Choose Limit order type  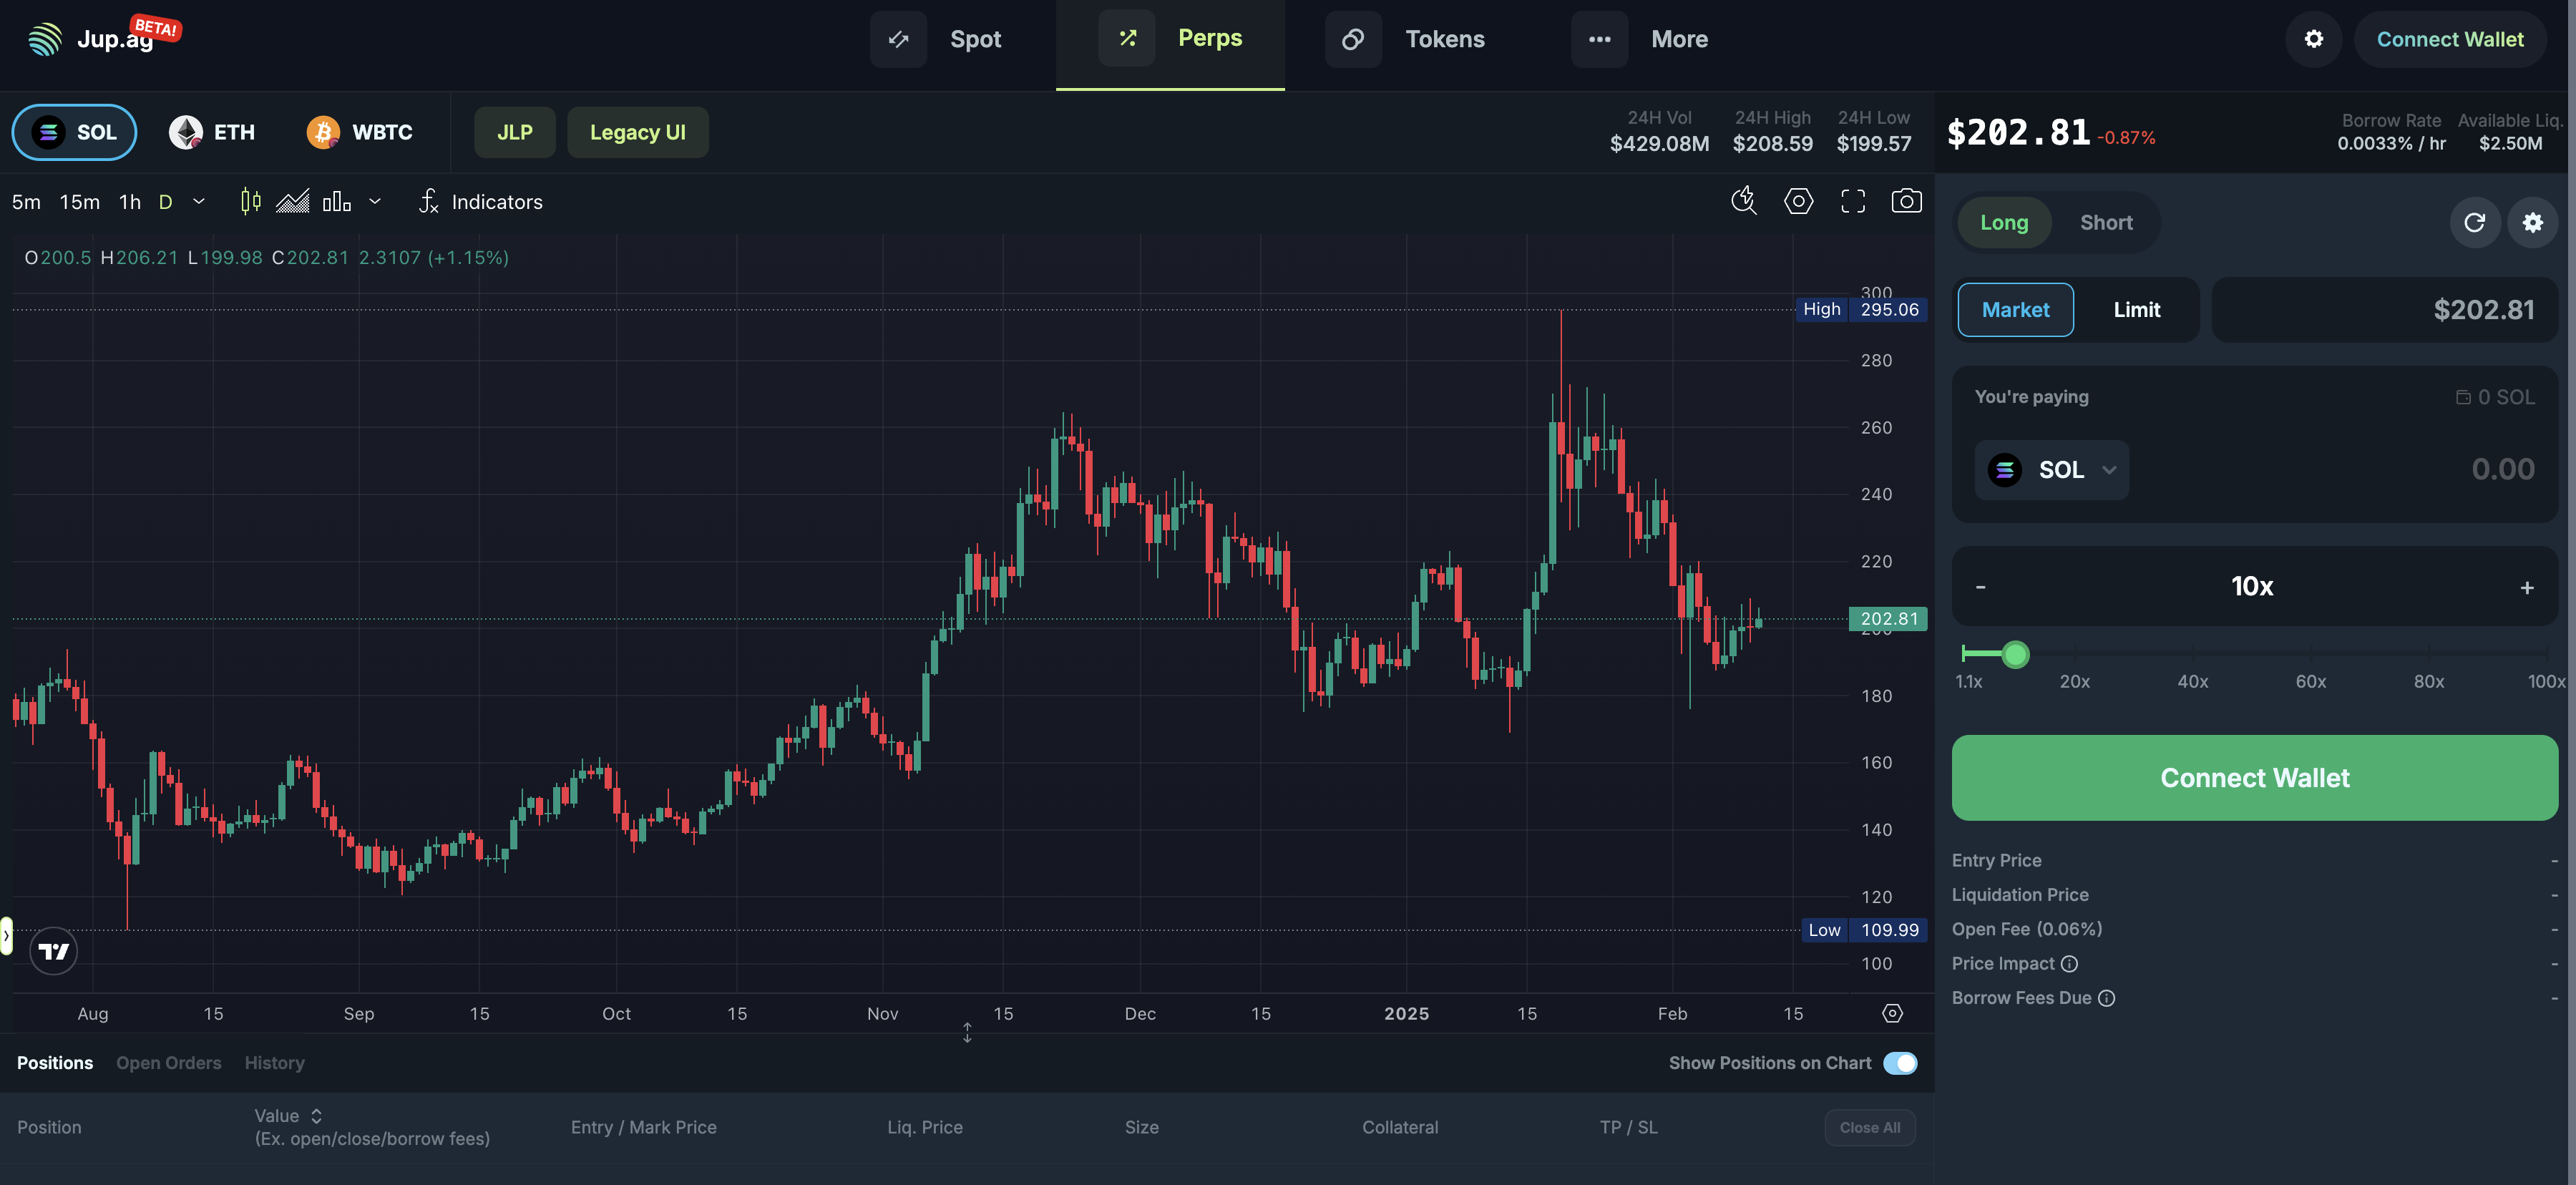tap(2136, 310)
